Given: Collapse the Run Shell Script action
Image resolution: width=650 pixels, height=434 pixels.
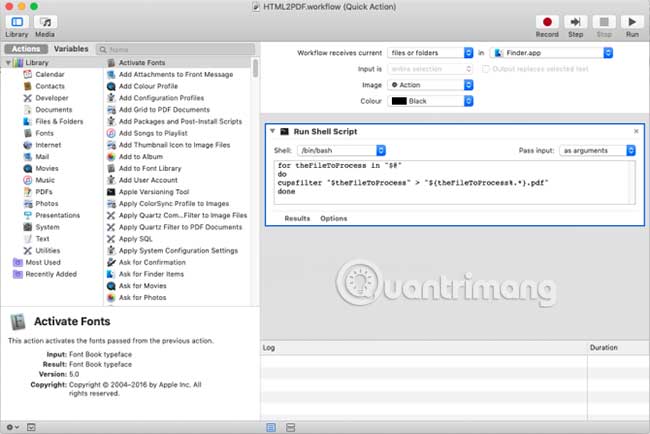Looking at the screenshot, I should [272, 131].
